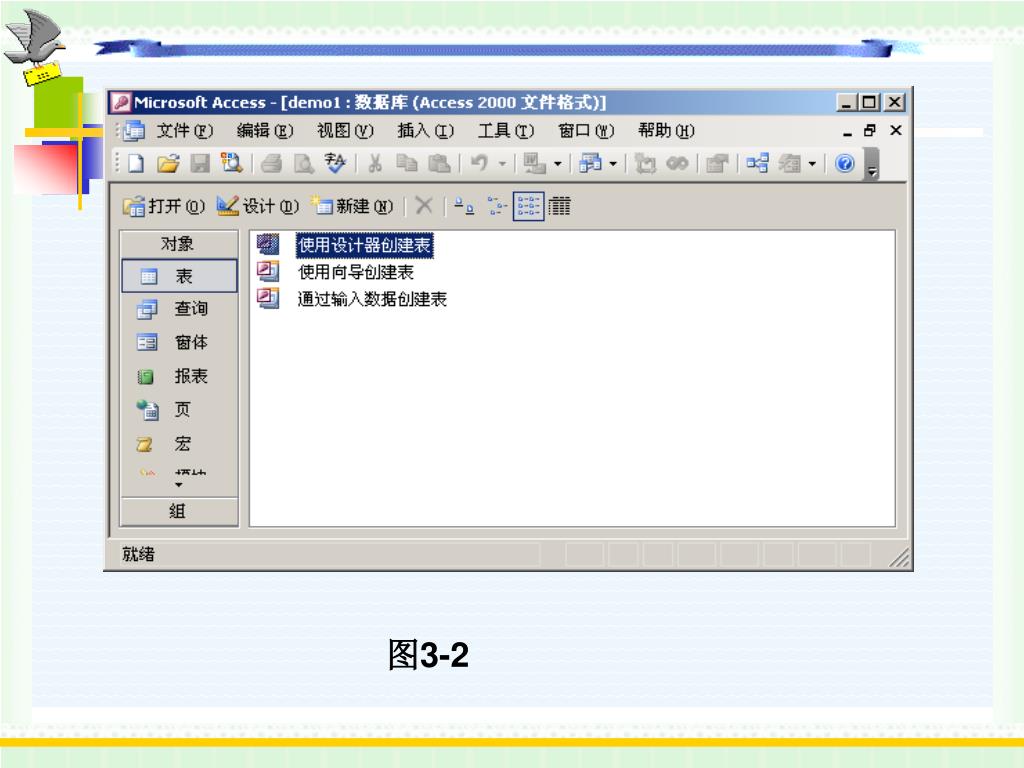This screenshot has width=1024, height=768.
Task: Click the 对象 header button
Action: point(179,244)
